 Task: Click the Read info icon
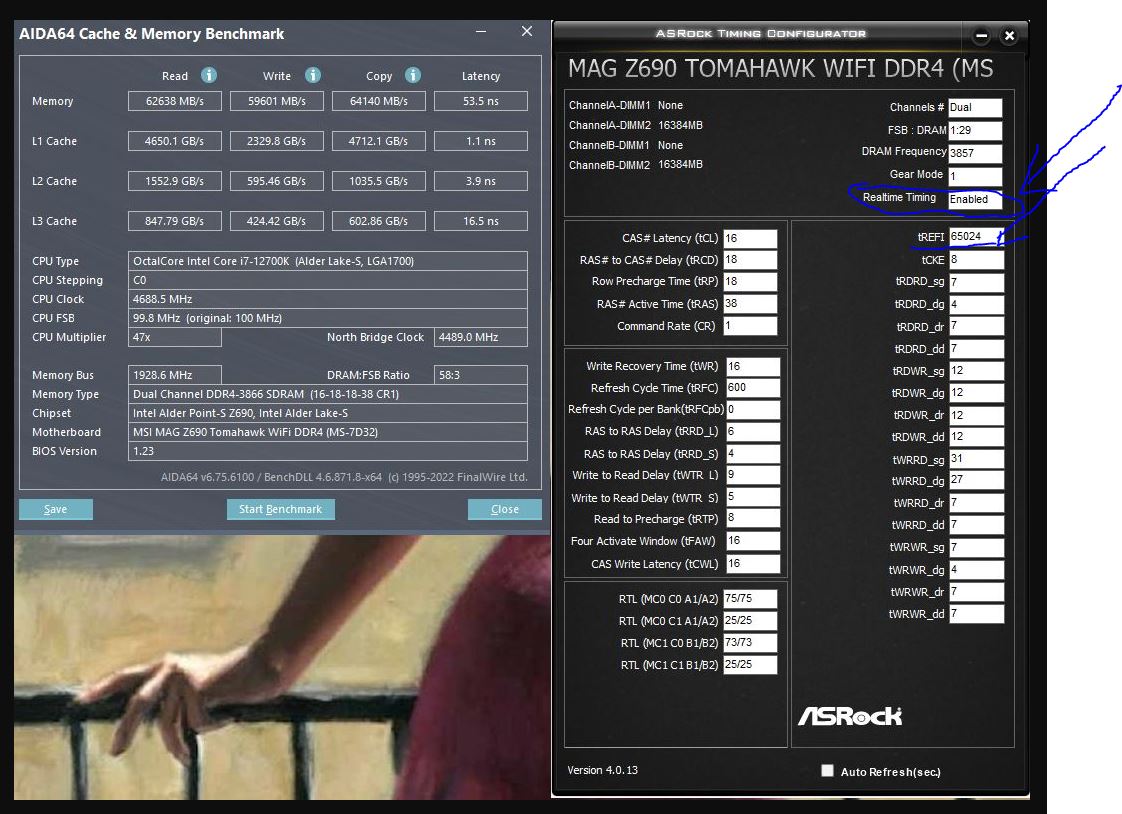click(x=209, y=75)
